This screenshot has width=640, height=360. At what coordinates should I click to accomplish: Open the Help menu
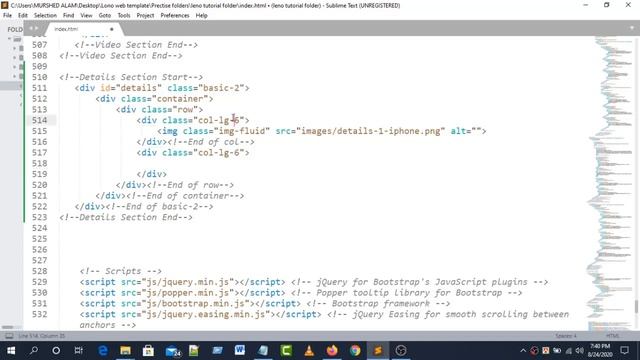point(202,16)
